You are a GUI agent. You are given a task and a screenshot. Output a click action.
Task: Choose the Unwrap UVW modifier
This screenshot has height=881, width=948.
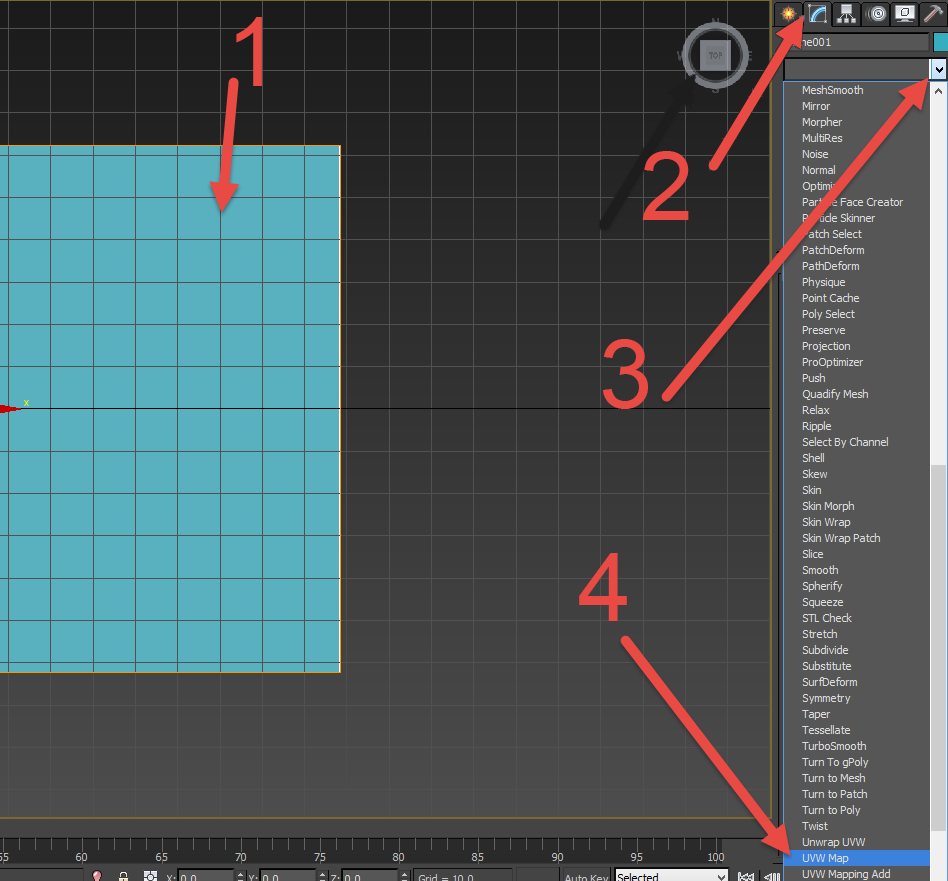[834, 842]
